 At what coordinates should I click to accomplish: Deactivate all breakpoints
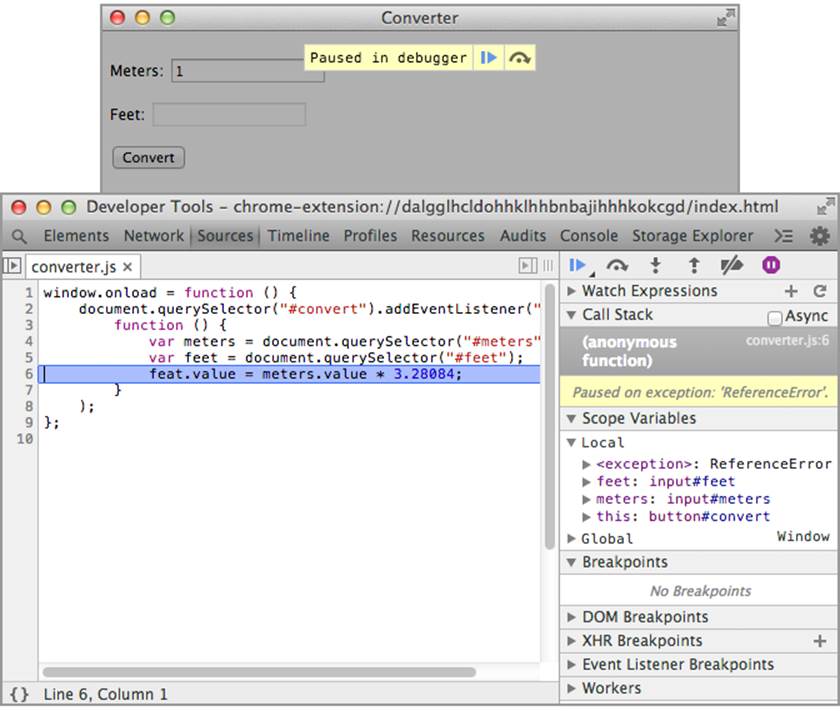pyautogui.click(x=732, y=265)
